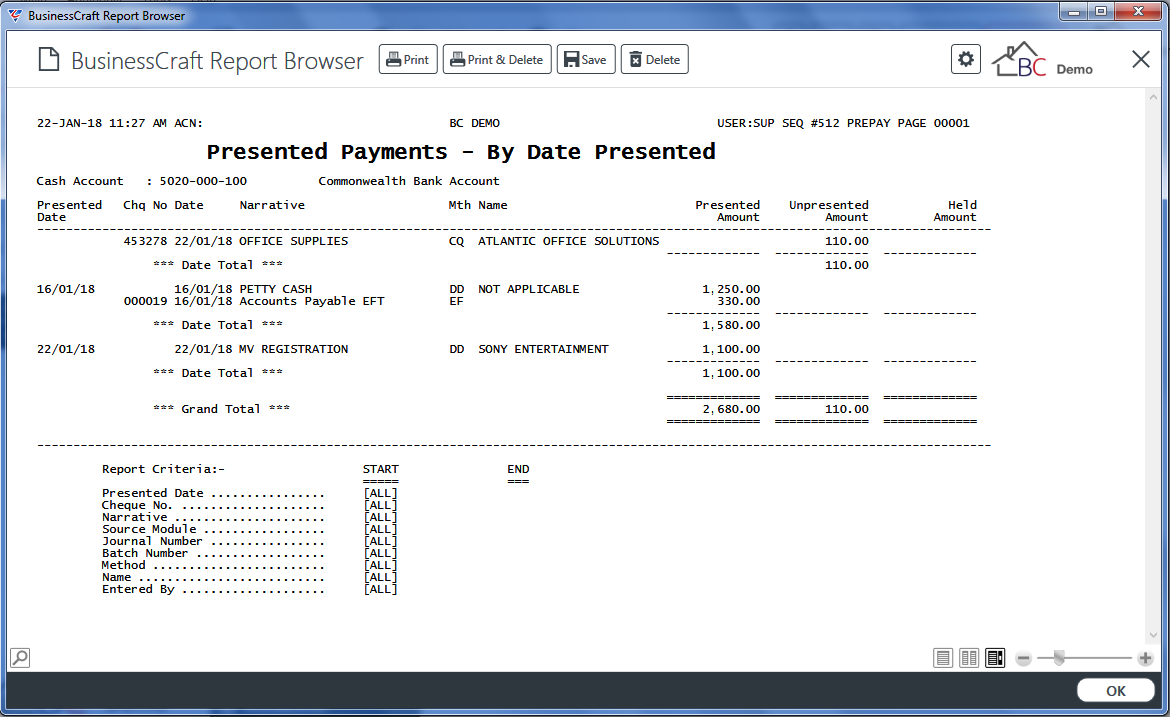Click the zoom out minus icon

pos(1024,658)
